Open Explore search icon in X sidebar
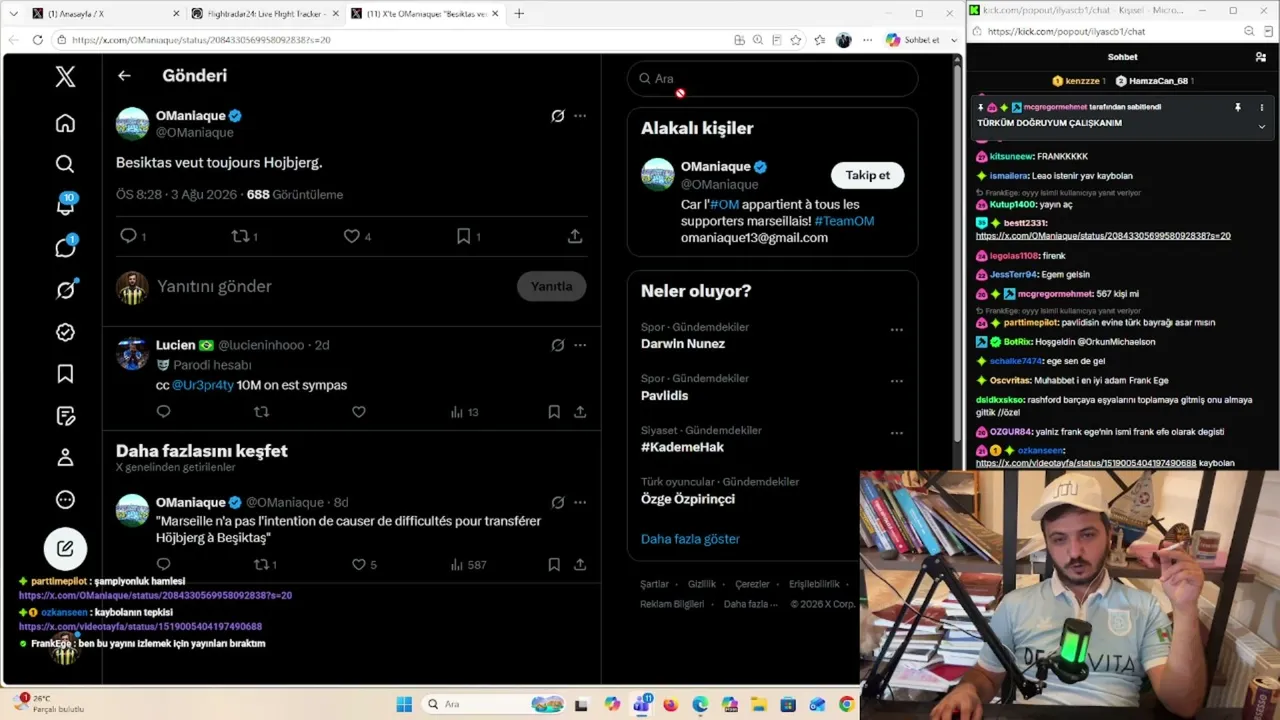 pos(65,164)
